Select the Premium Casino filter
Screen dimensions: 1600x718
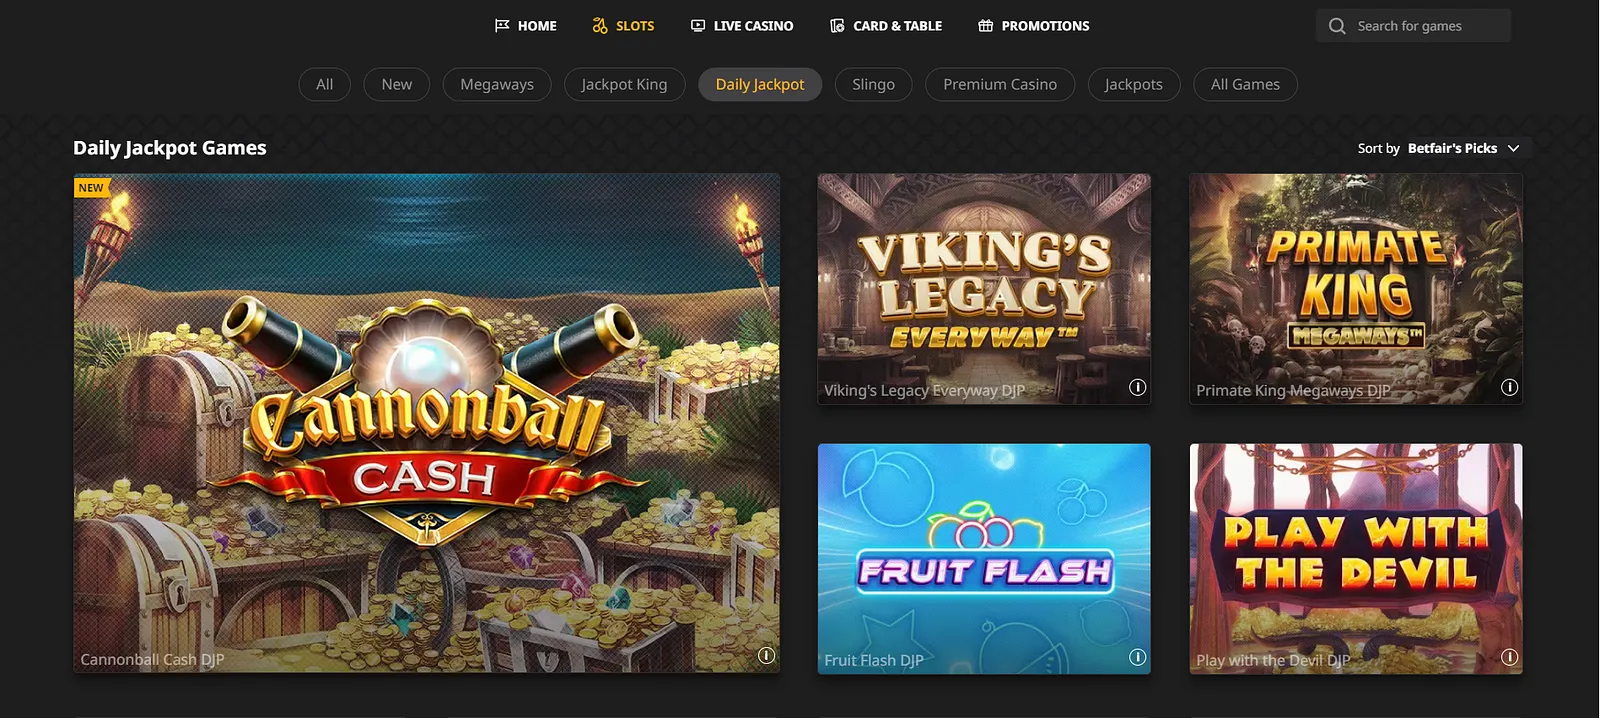pos(1000,85)
